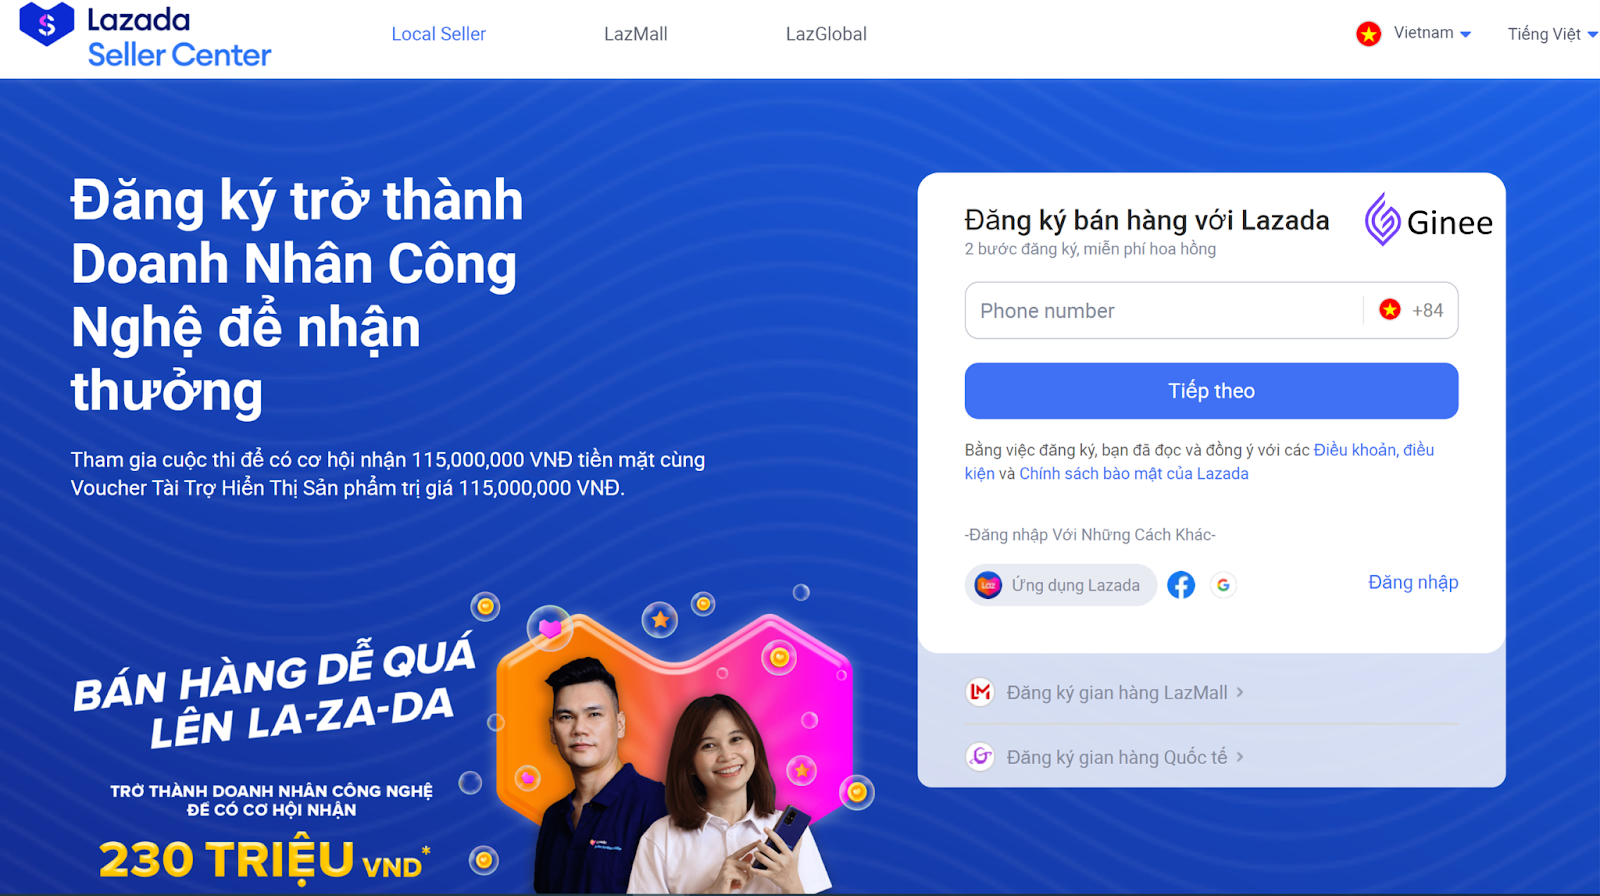Click the LazMall registration icon
Screen dimensions: 1600x896
click(x=980, y=692)
